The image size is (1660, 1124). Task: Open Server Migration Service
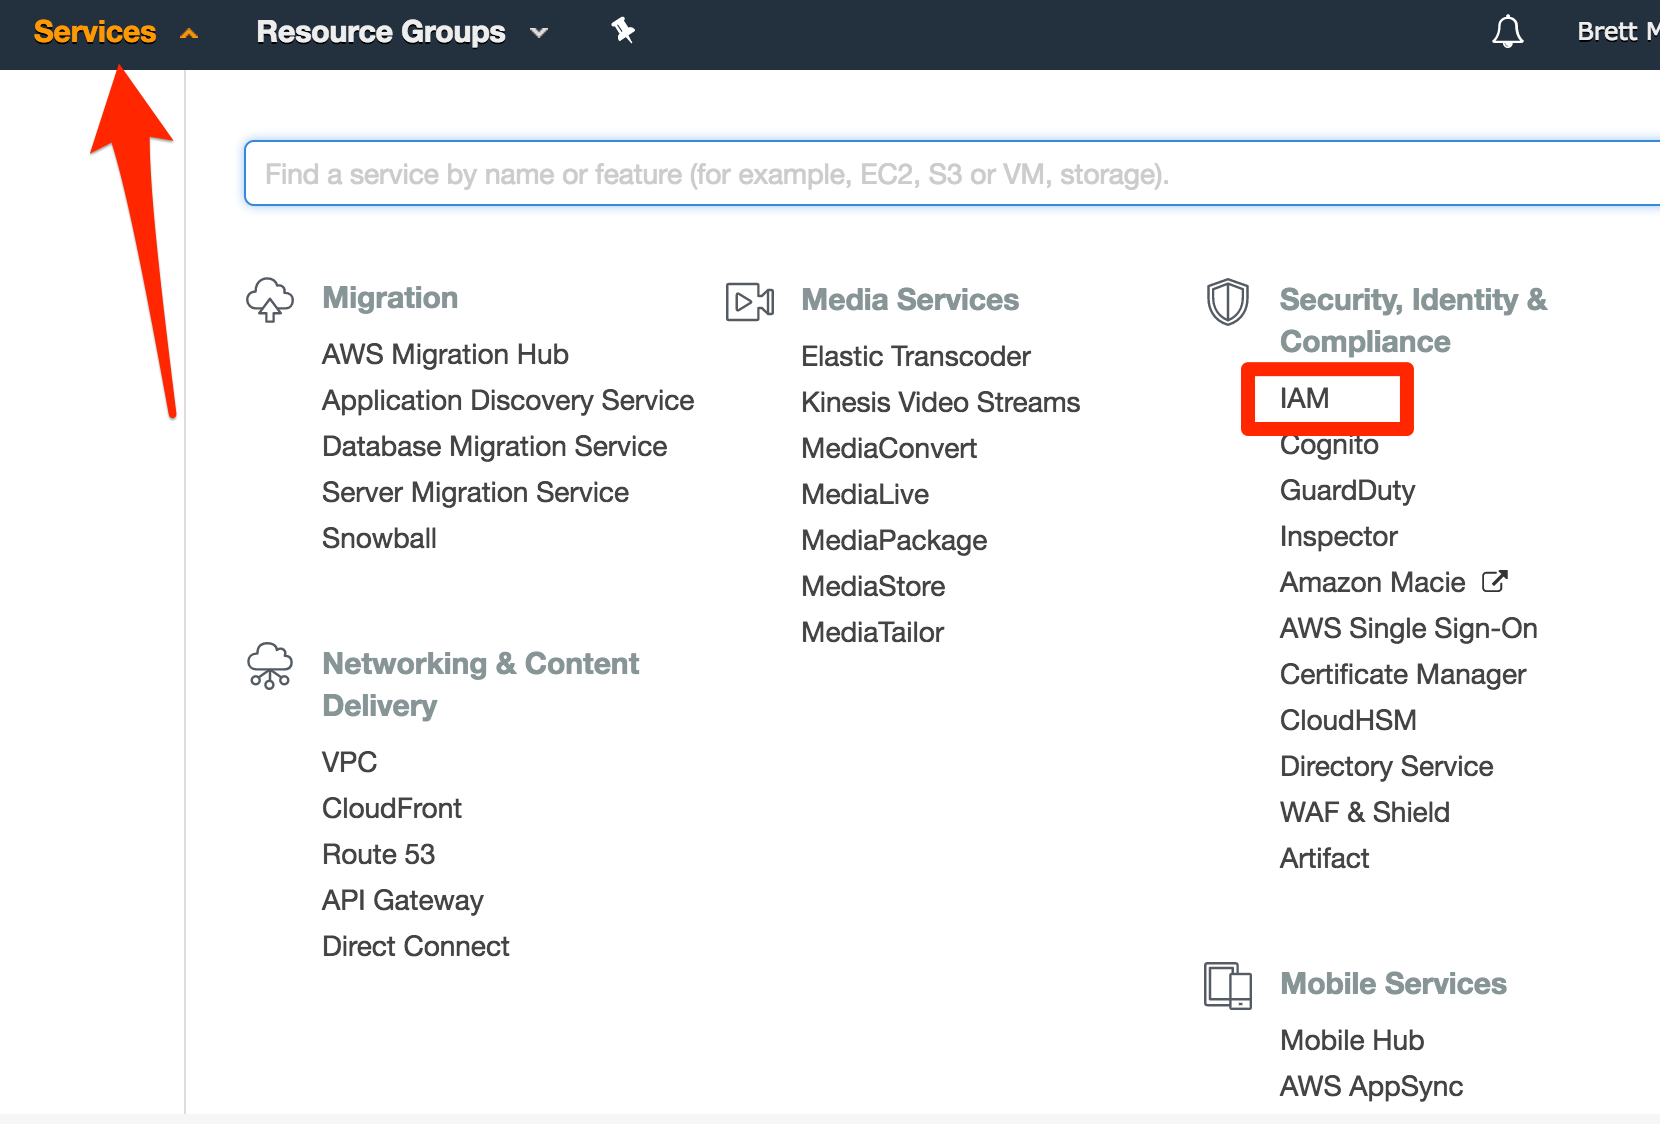coord(475,492)
